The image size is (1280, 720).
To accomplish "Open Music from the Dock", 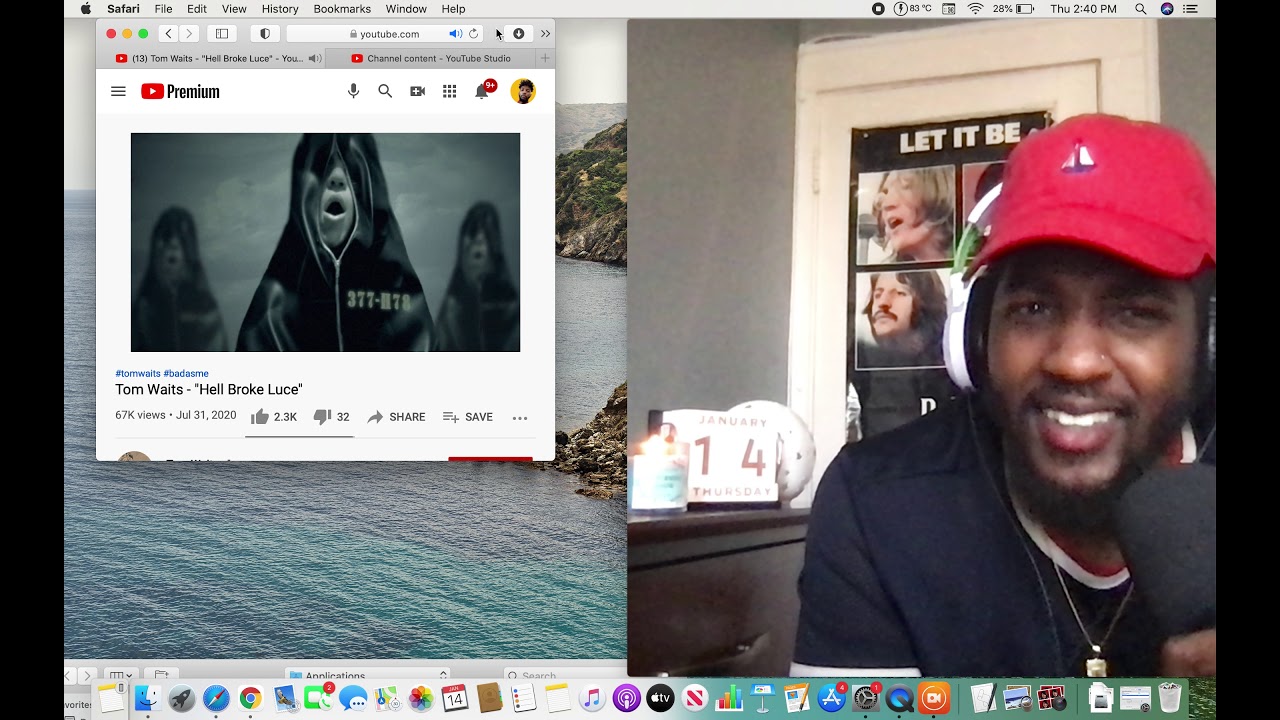I will pyautogui.click(x=592, y=698).
